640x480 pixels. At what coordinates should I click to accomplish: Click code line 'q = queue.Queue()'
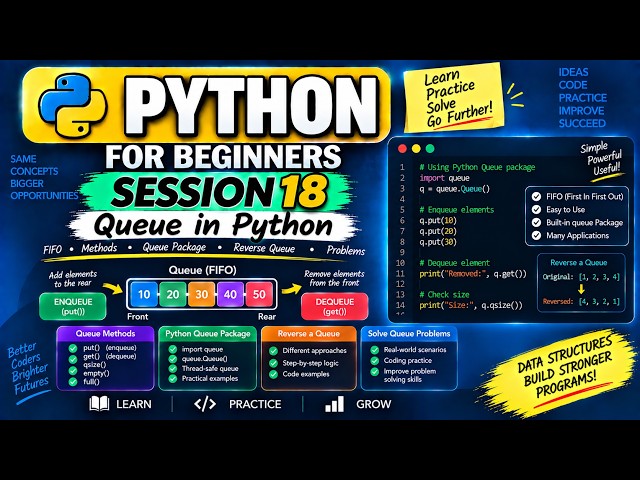(454, 189)
